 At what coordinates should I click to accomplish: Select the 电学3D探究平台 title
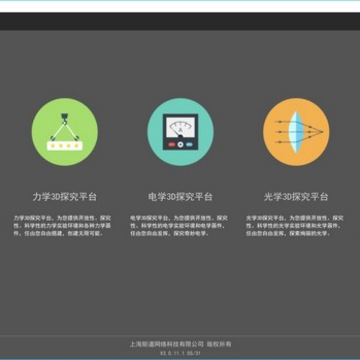pyautogui.click(x=180, y=197)
